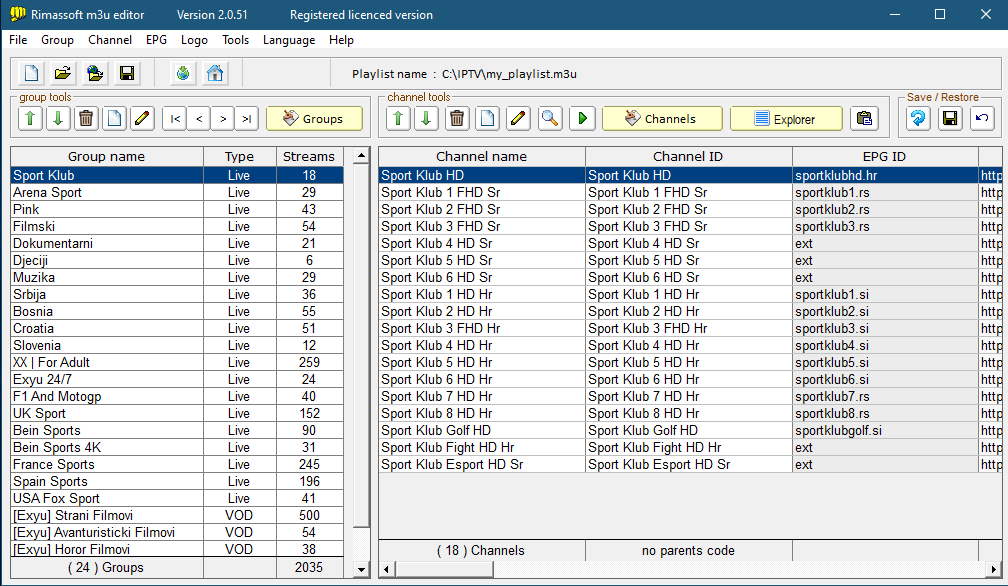Click the open playlist folder icon
This screenshot has width=1008, height=586.
(62, 73)
